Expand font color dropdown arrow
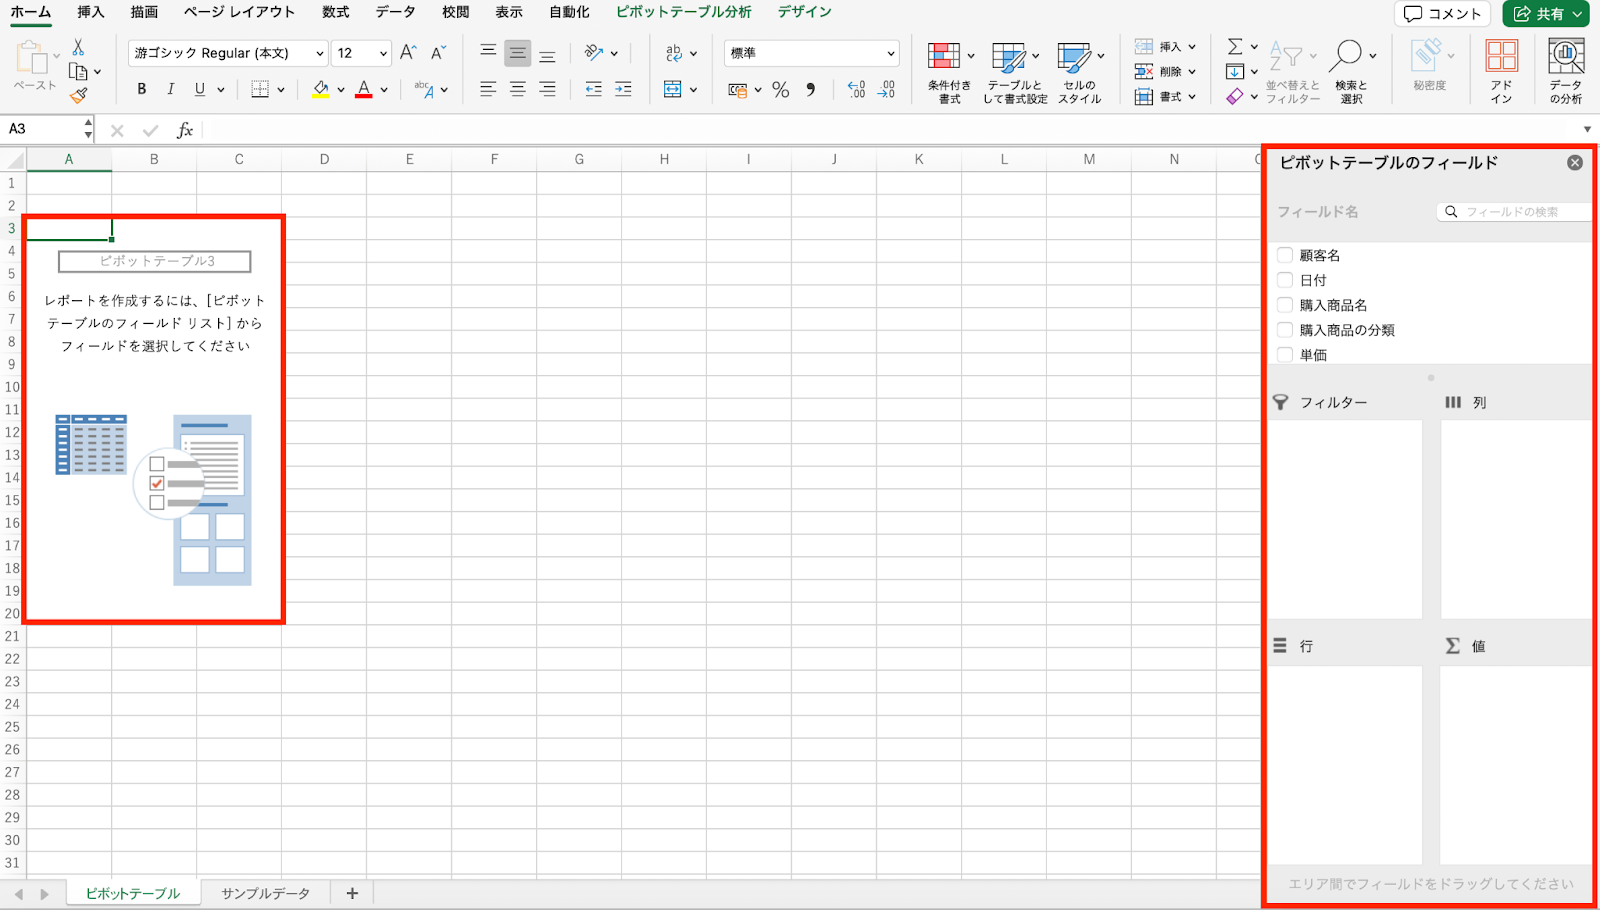The width and height of the screenshot is (1600, 910). tap(384, 90)
